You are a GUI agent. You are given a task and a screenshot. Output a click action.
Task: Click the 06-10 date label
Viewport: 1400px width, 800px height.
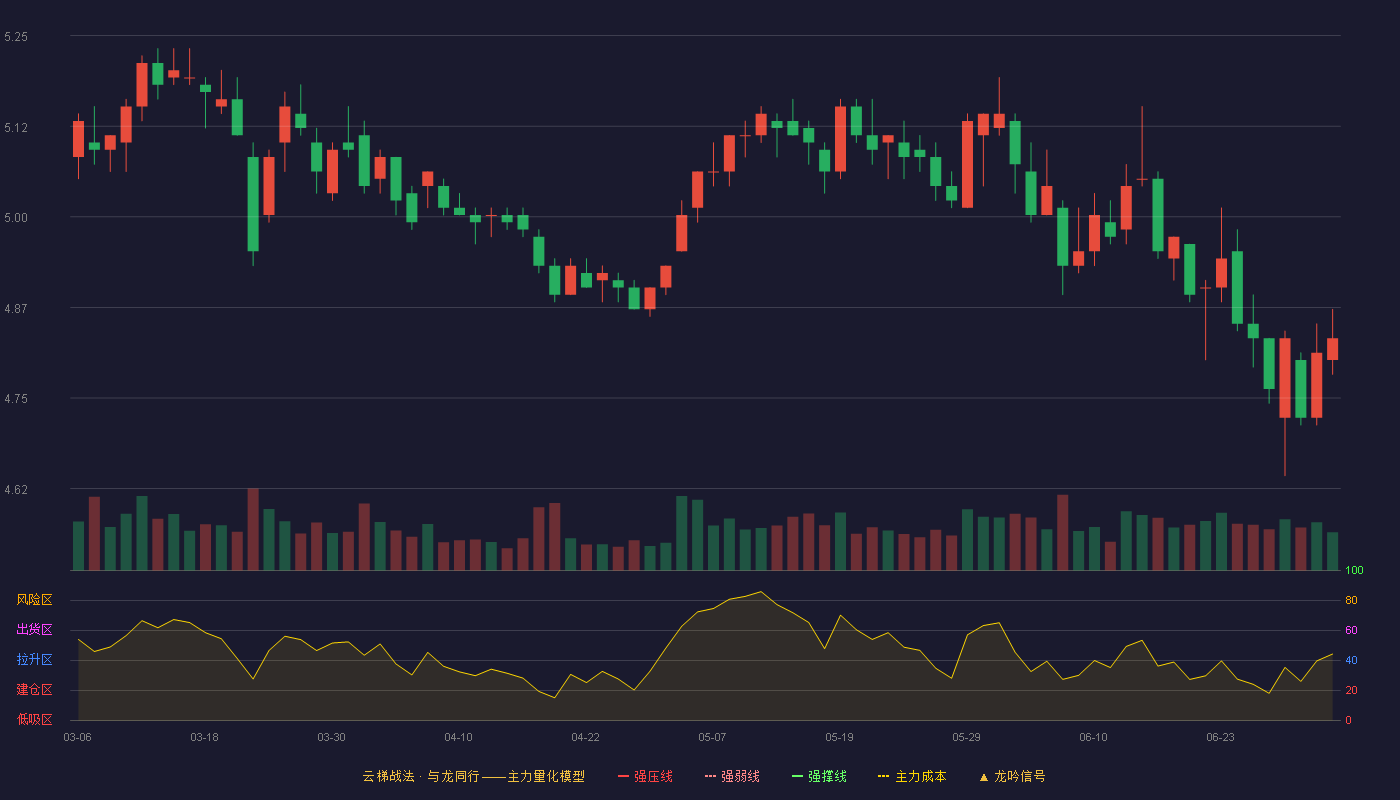pos(1093,737)
